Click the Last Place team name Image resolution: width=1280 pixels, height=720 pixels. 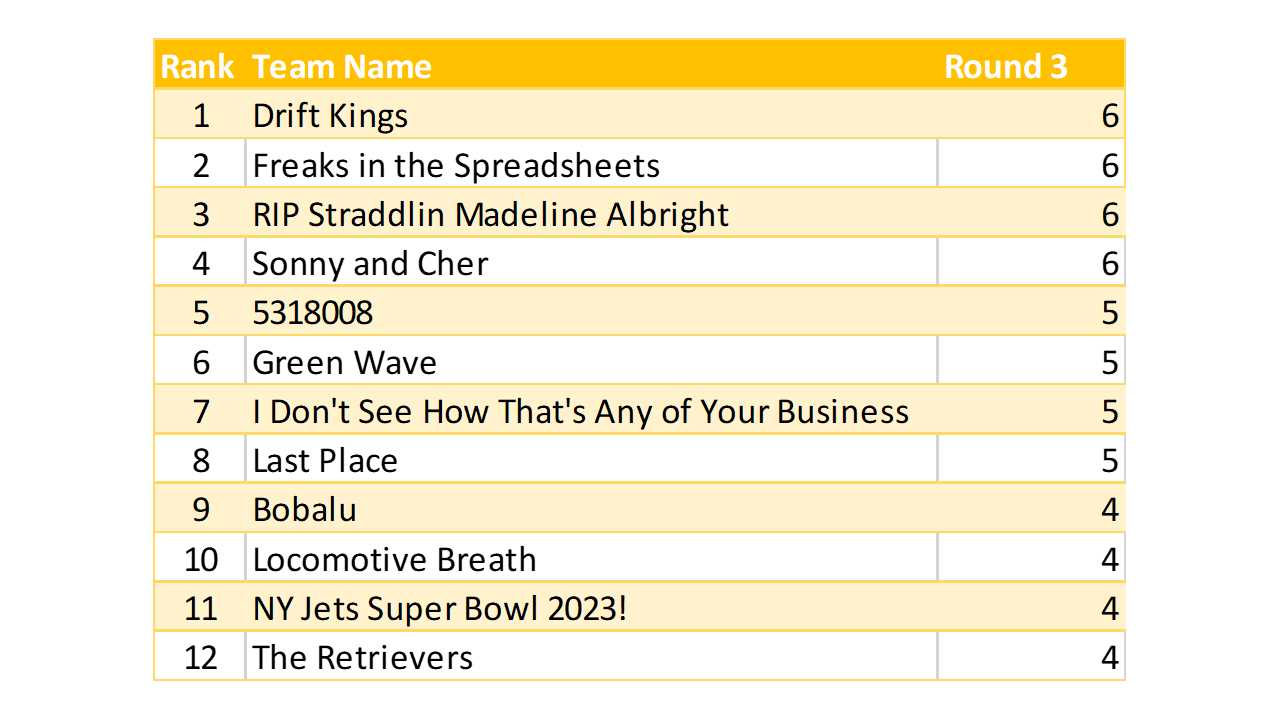(325, 461)
